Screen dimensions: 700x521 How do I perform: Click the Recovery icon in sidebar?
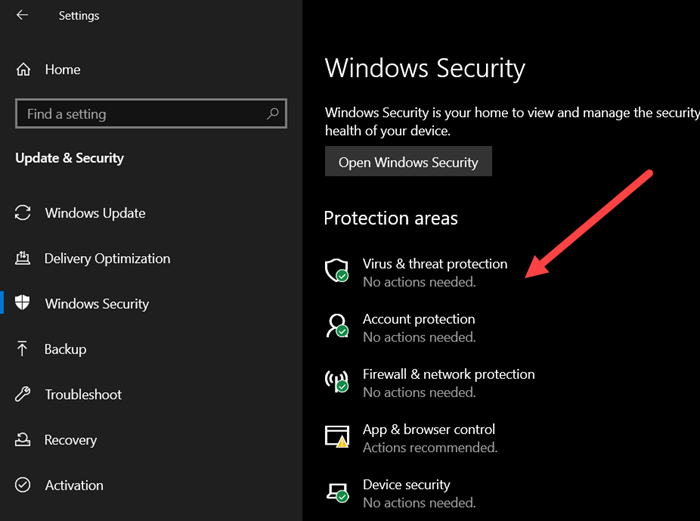point(23,440)
